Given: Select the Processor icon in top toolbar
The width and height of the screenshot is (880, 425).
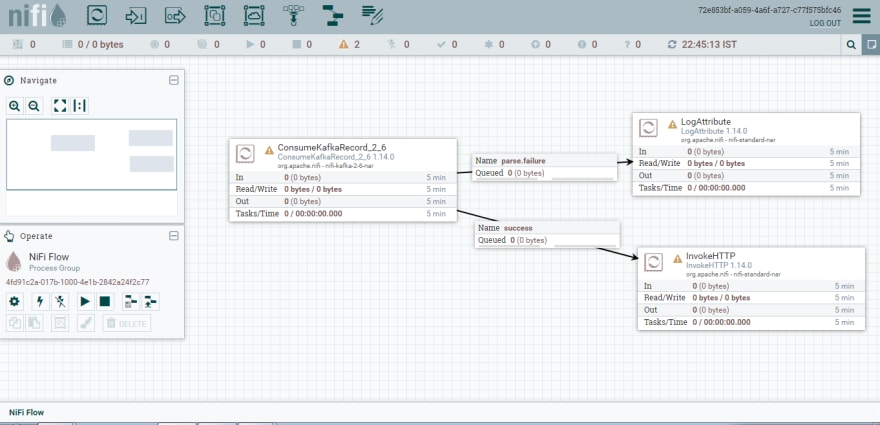Looking at the screenshot, I should 97,15.
